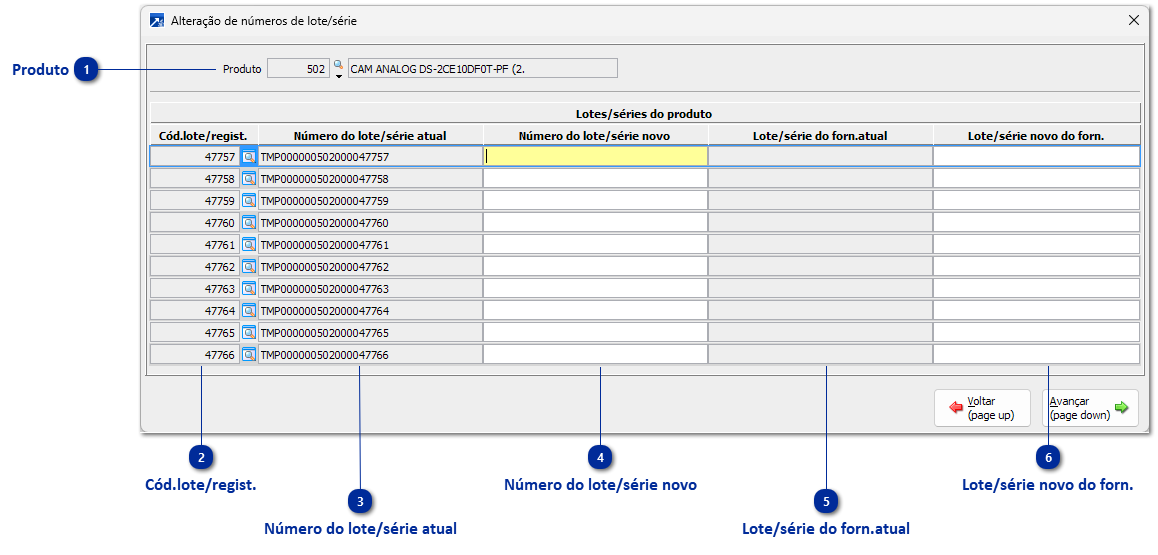Open lookup icon for lot 47760
1158x555 pixels.
[249, 222]
